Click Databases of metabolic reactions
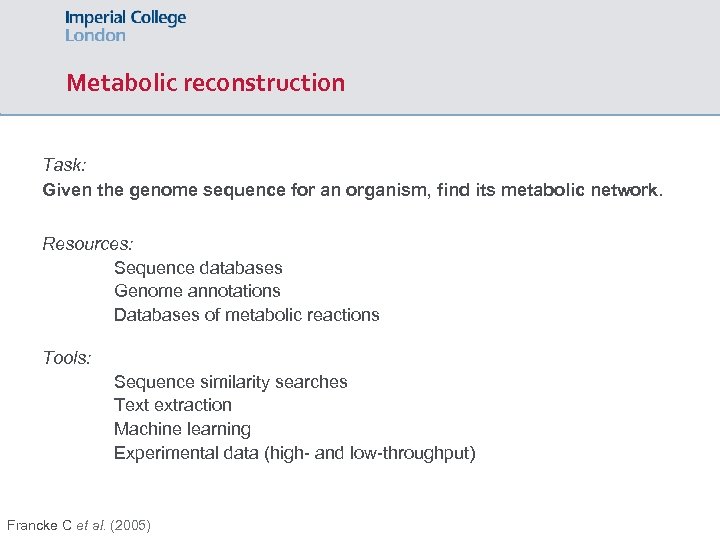Viewport: 720px width, 540px height. 246,315
